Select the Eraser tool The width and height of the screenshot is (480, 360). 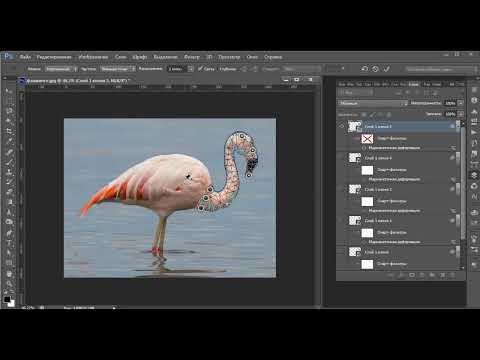point(9,192)
